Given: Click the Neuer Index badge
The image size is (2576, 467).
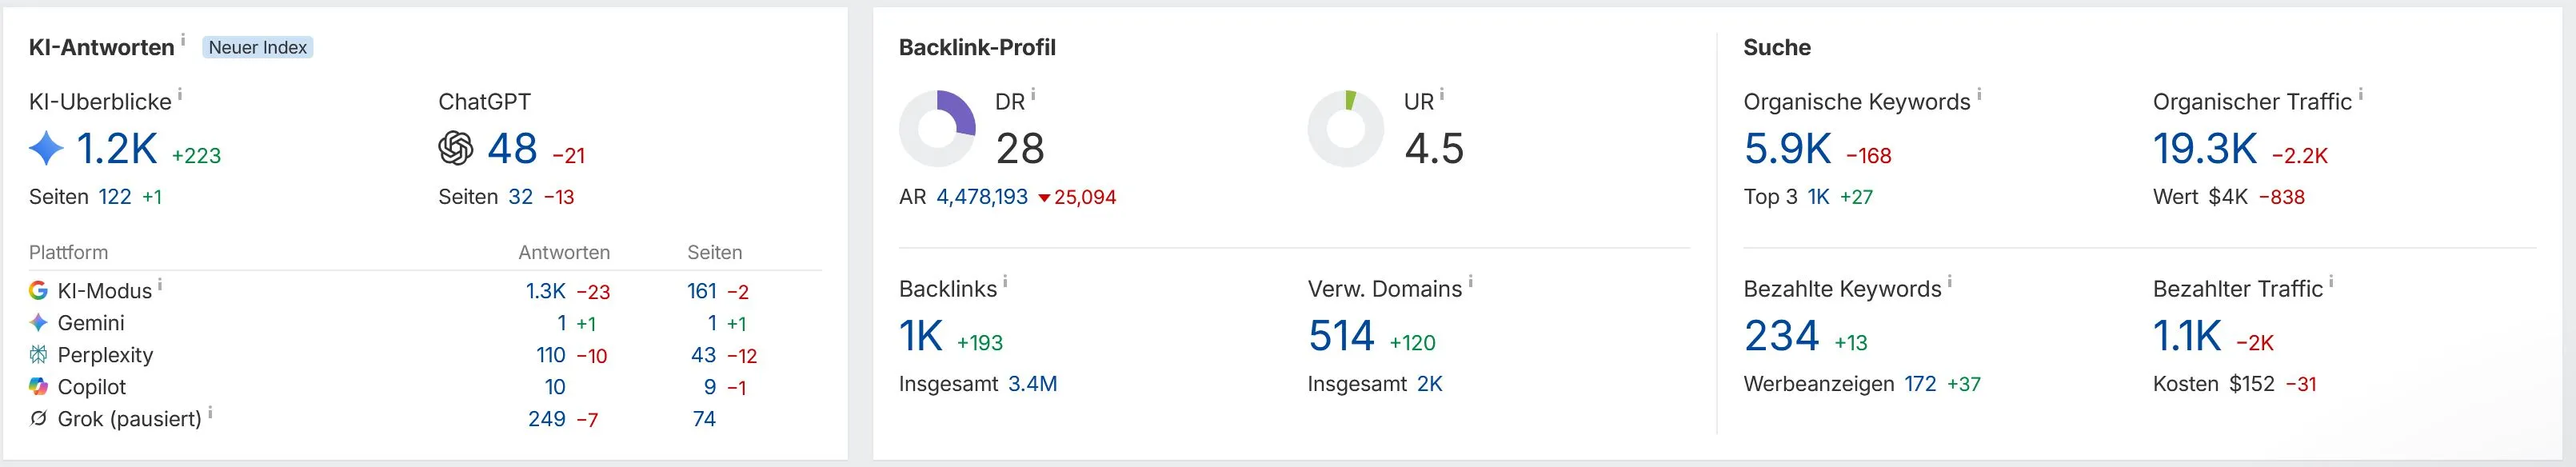Looking at the screenshot, I should click(x=258, y=47).
